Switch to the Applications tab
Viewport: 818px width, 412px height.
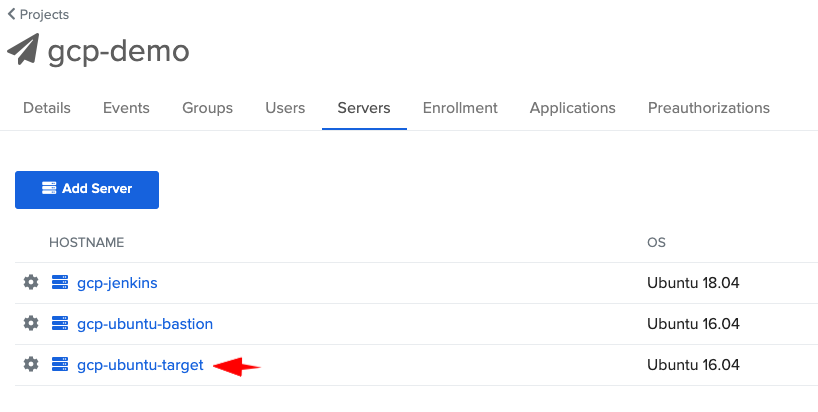click(x=572, y=108)
